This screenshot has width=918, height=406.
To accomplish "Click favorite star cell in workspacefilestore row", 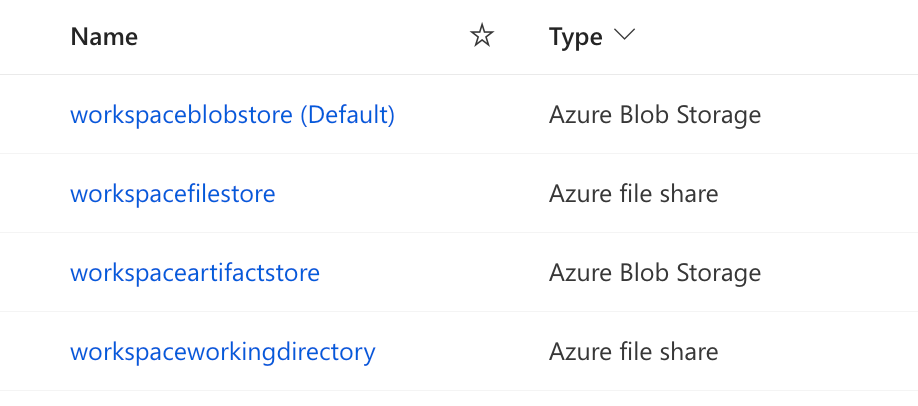I will 482,193.
